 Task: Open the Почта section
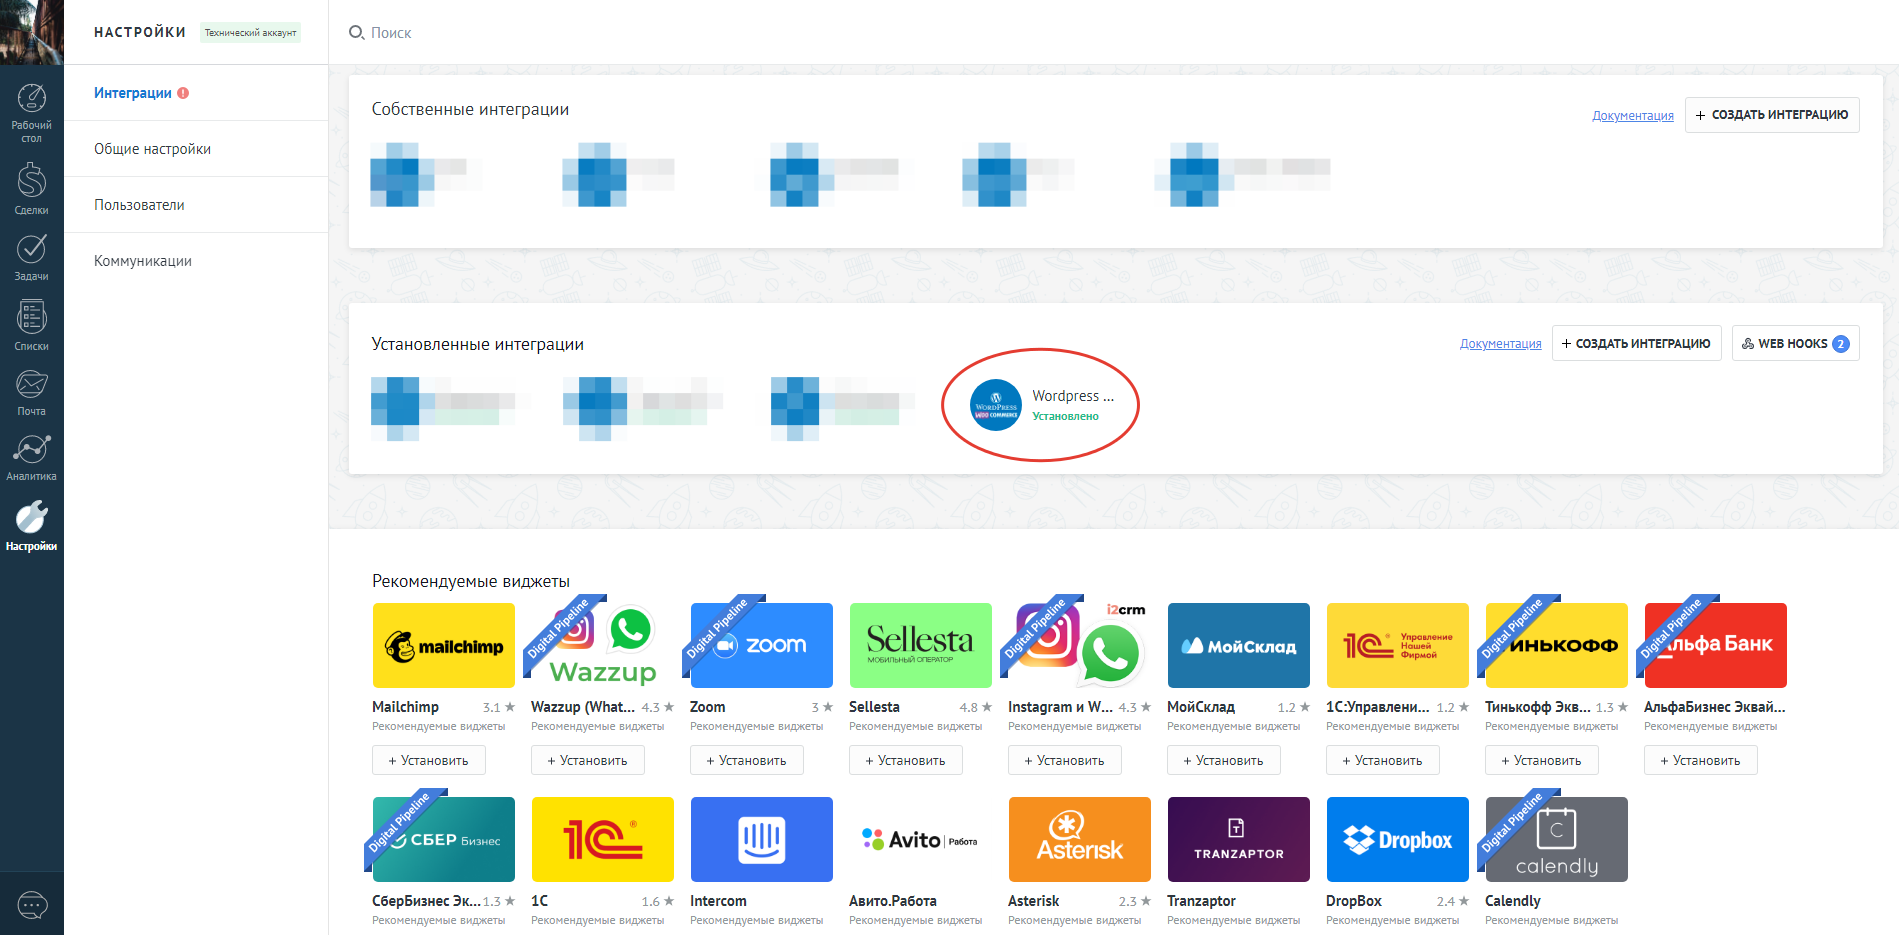[x=31, y=388]
